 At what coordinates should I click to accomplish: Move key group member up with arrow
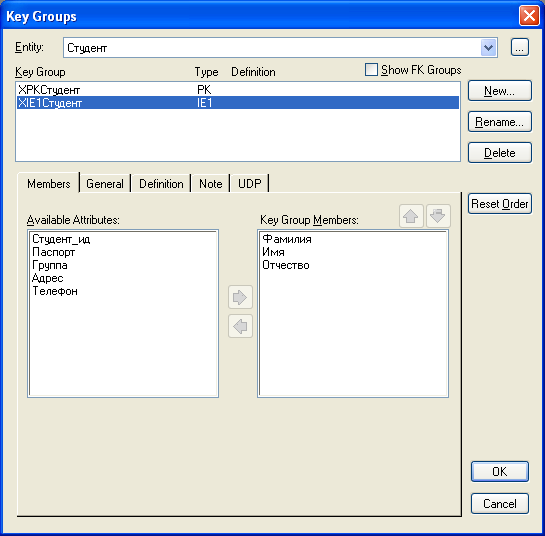coord(411,216)
